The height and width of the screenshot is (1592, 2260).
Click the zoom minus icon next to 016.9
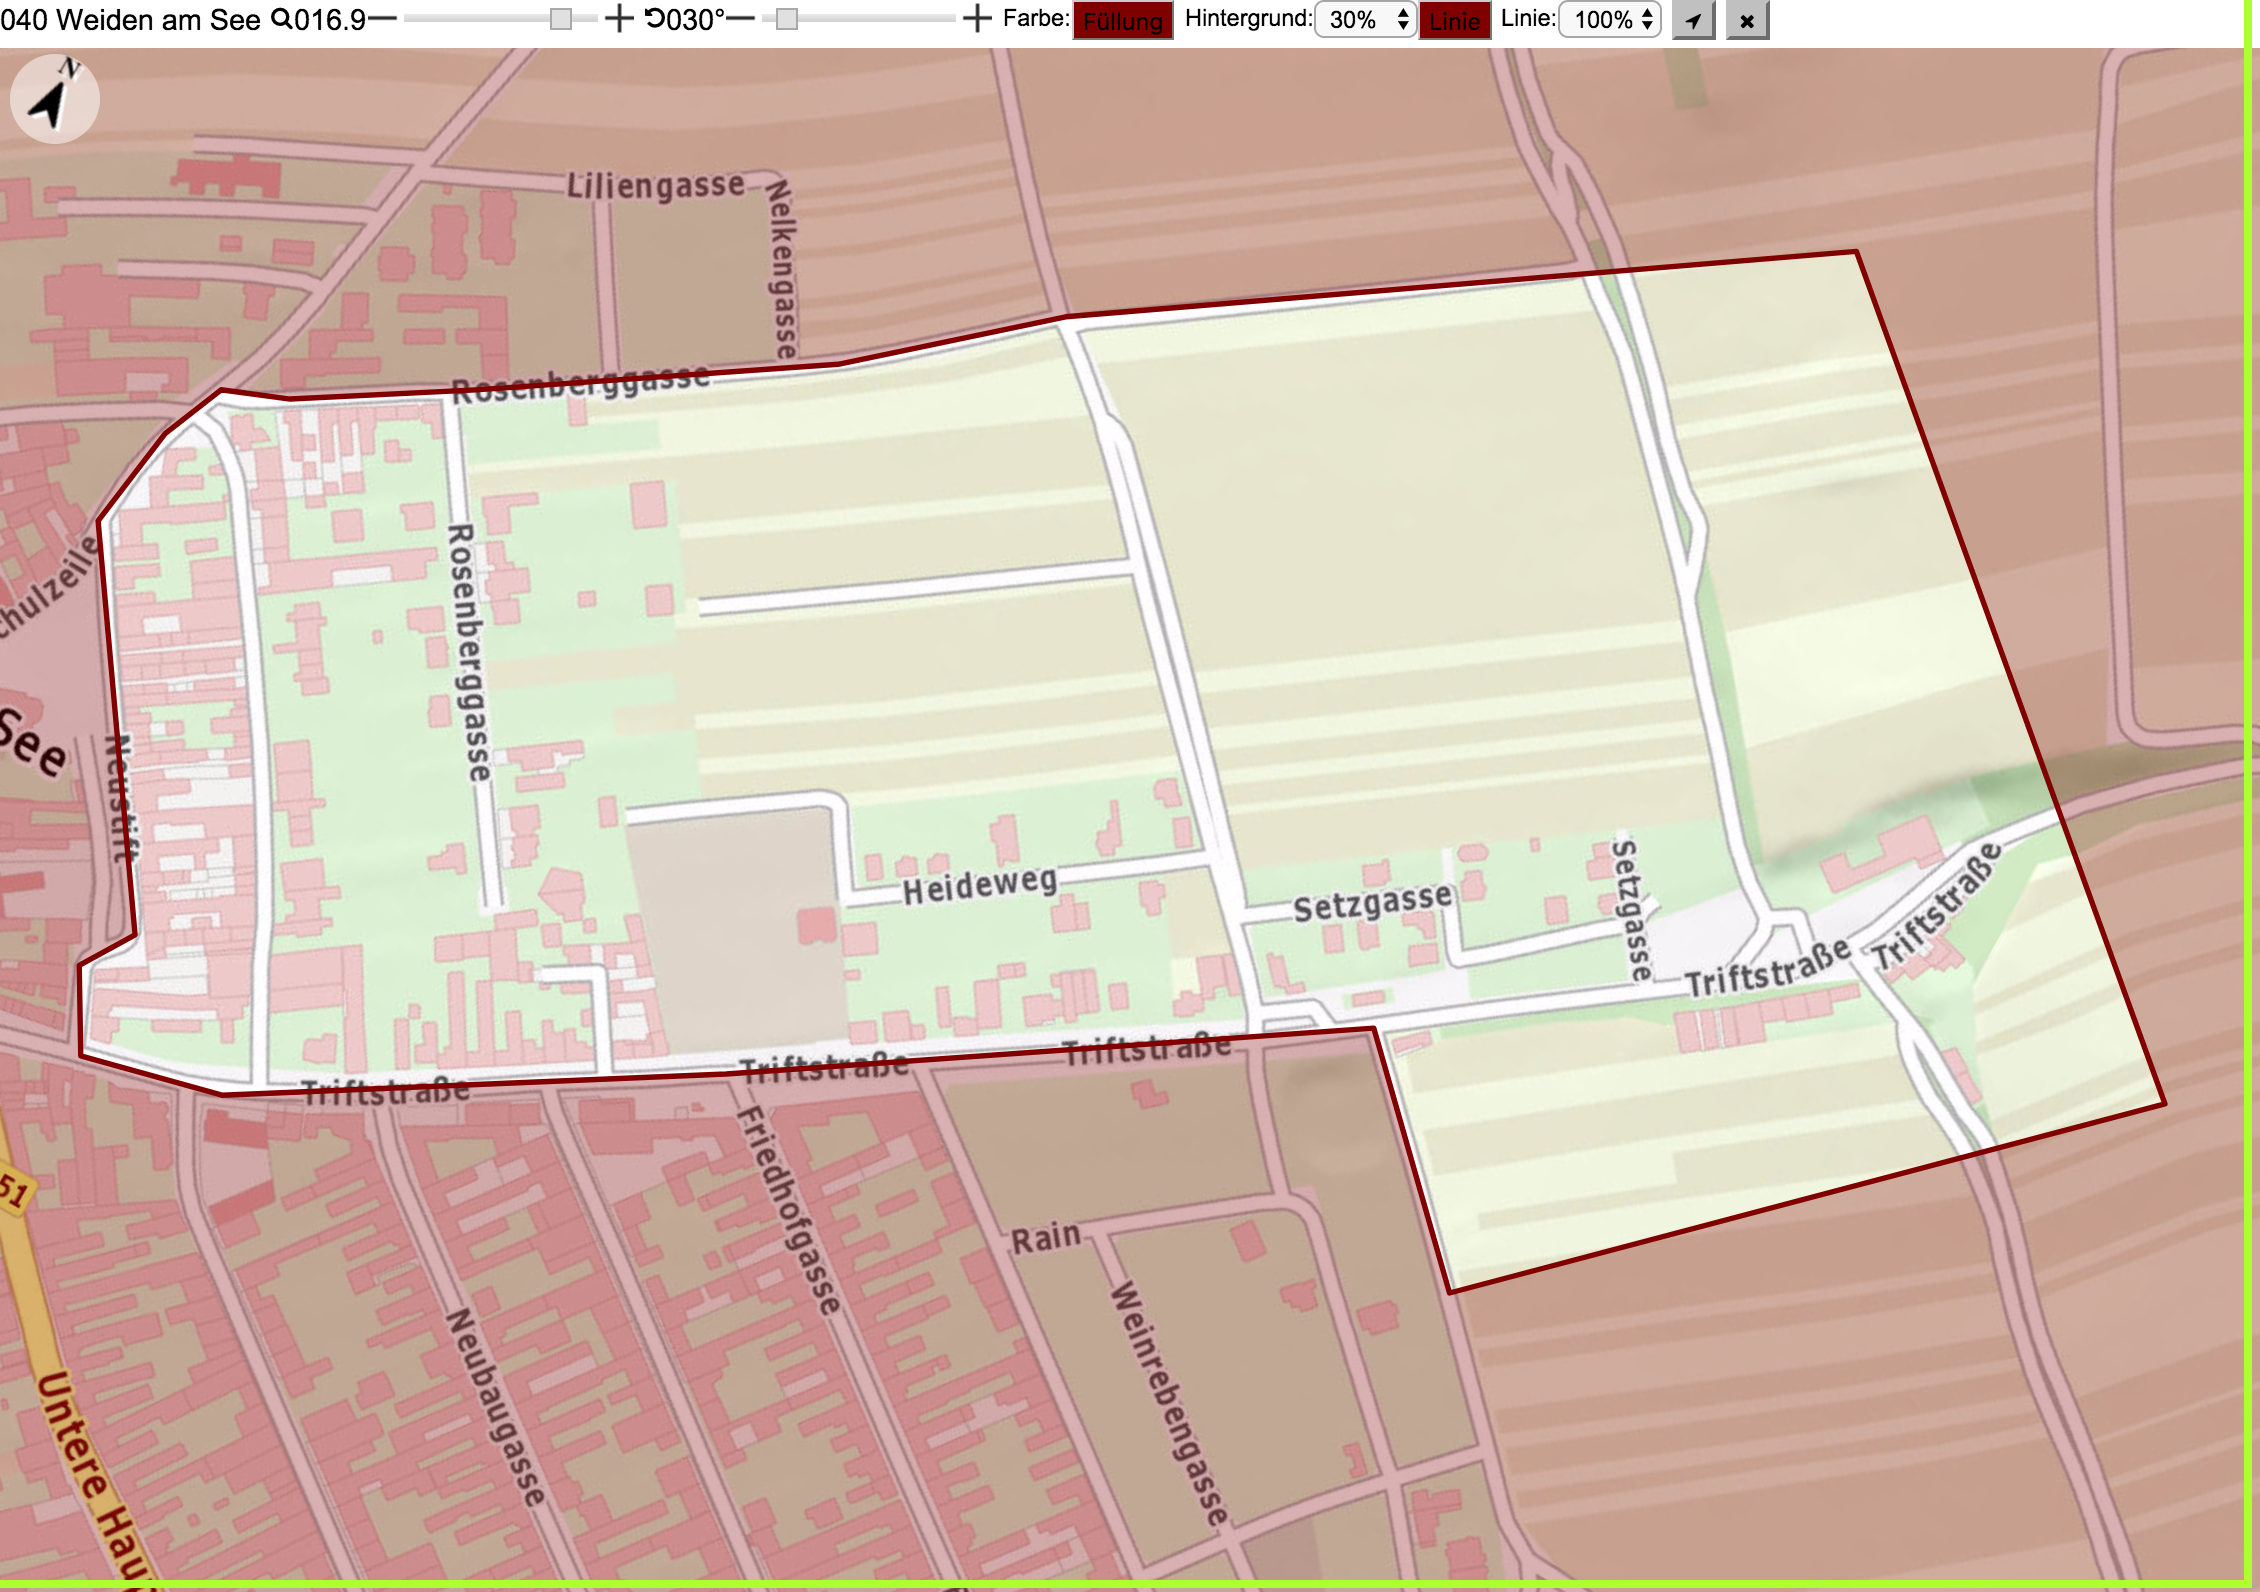382,19
